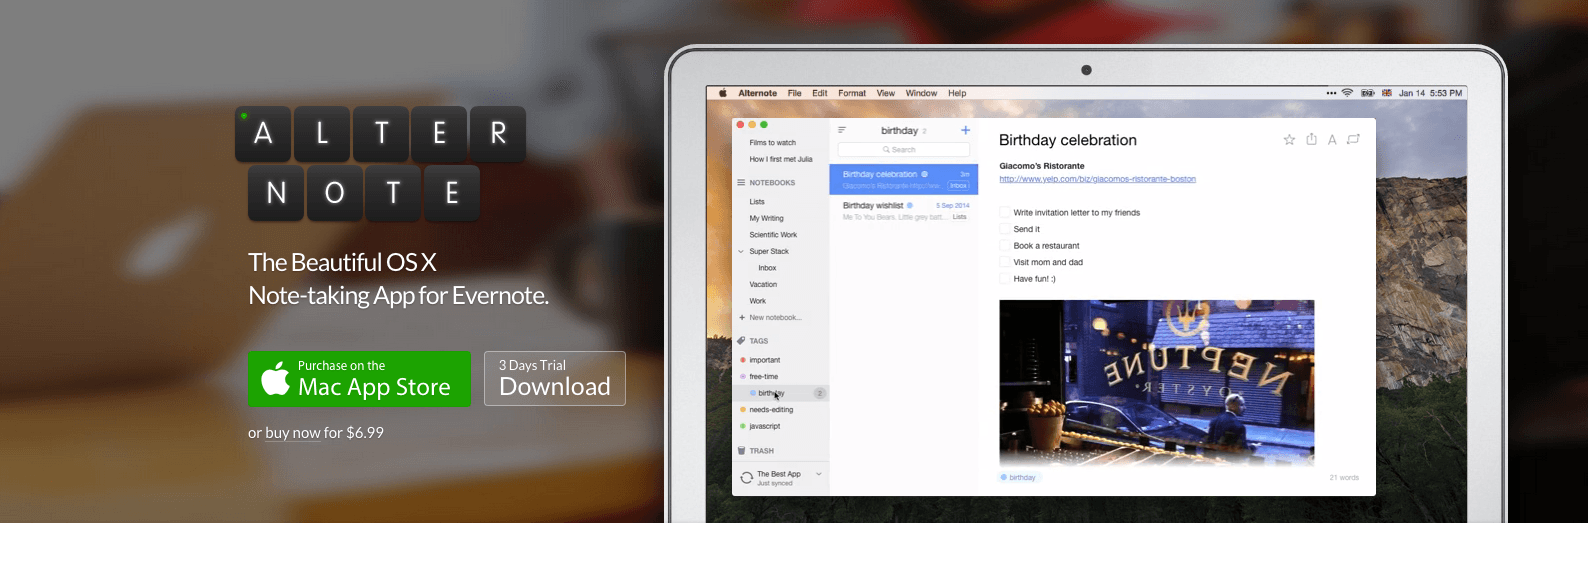This screenshot has height=569, width=1588.
Task: Click the plus icon before New notebook
Action: click(742, 318)
